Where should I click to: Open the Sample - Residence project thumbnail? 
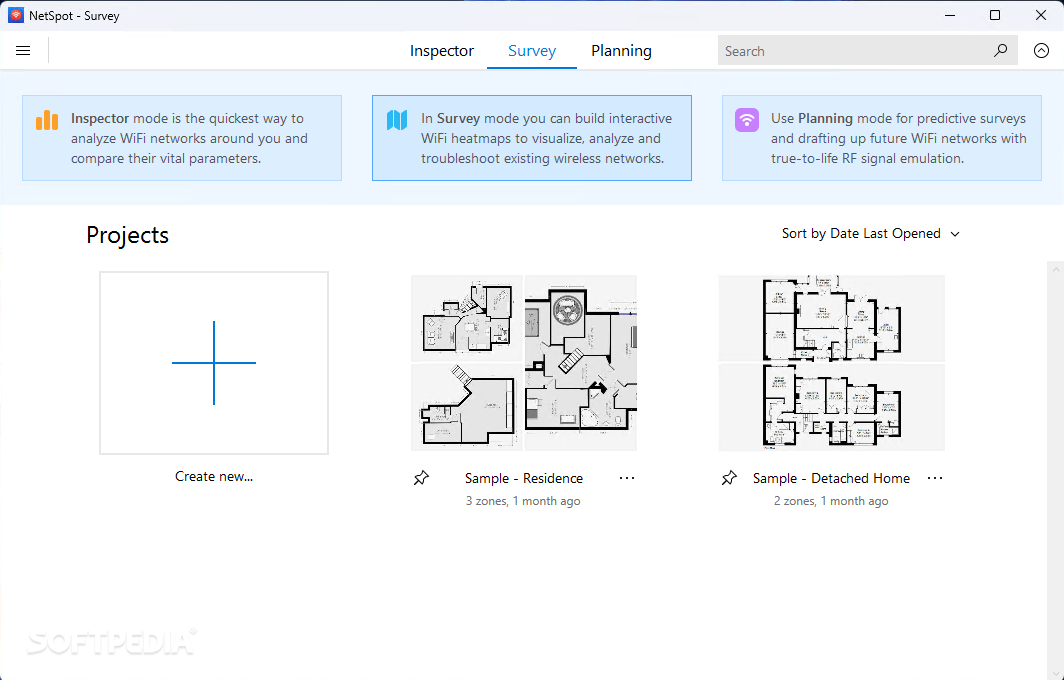pyautogui.click(x=524, y=362)
